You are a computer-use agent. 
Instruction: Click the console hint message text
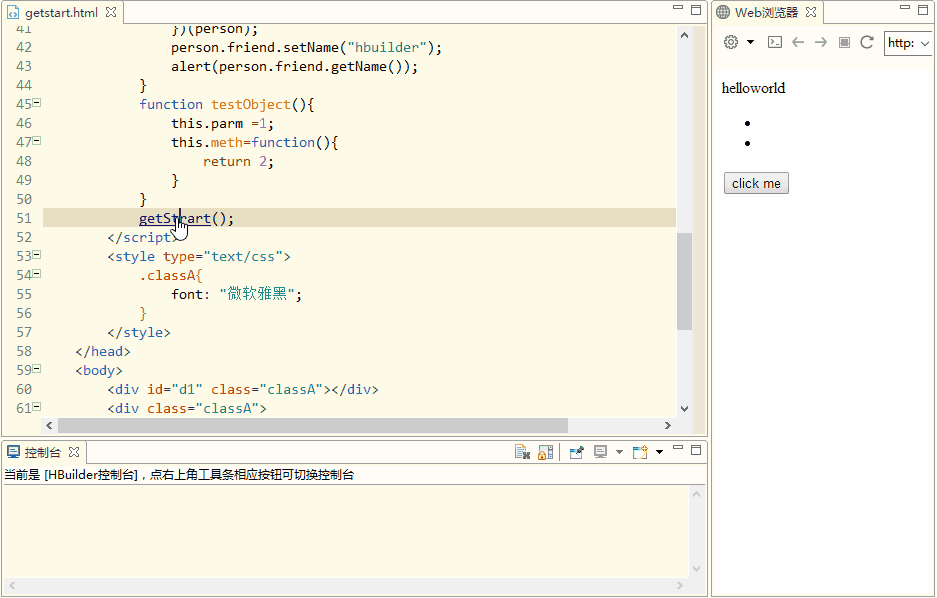[x=179, y=475]
